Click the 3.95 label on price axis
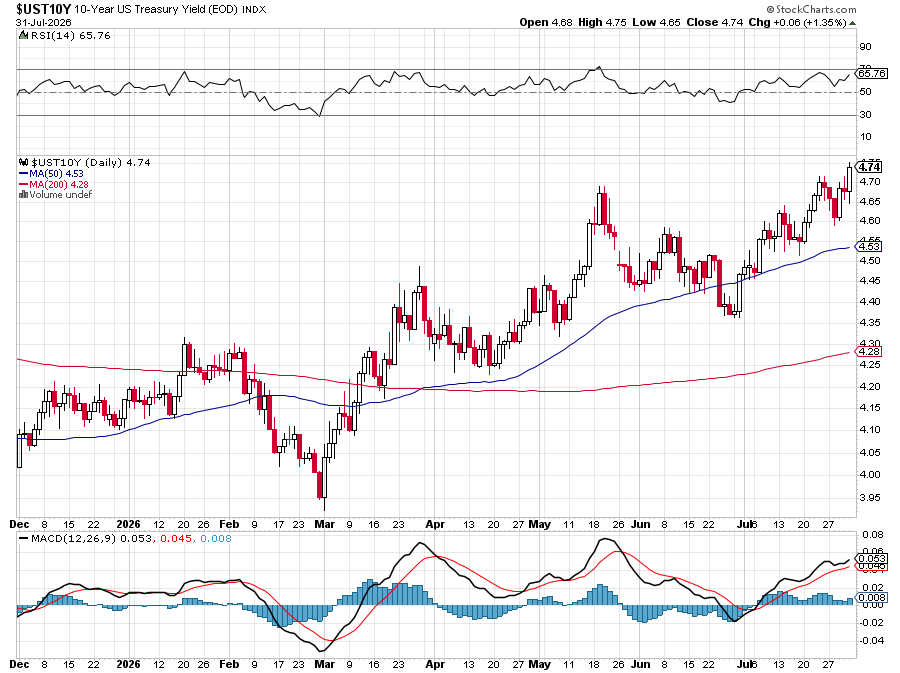 click(x=870, y=497)
